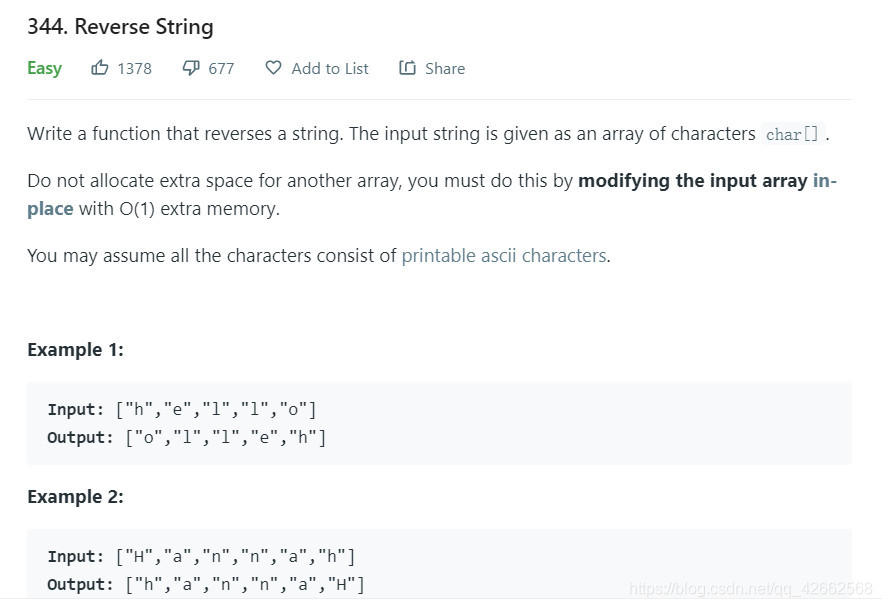Screen dimensions: 882x607
Task: Click the share icon next to Share
Action: (407, 68)
